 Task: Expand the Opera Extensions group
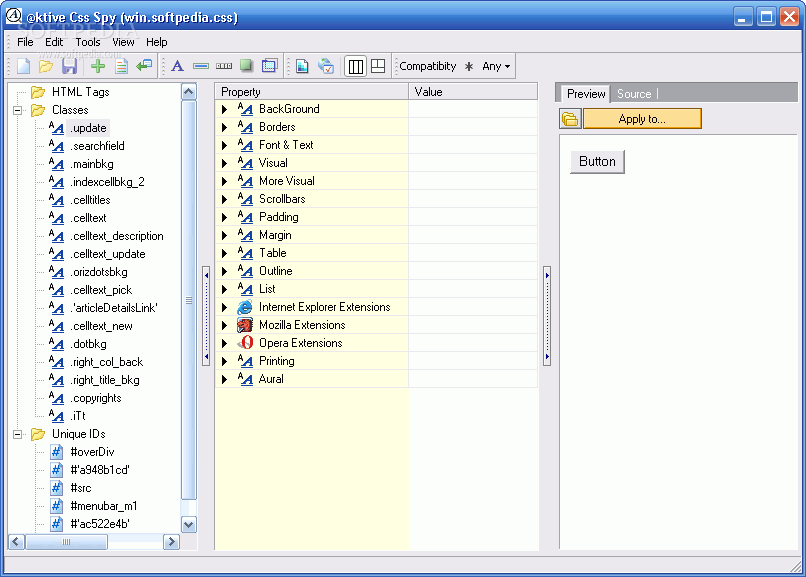point(225,343)
